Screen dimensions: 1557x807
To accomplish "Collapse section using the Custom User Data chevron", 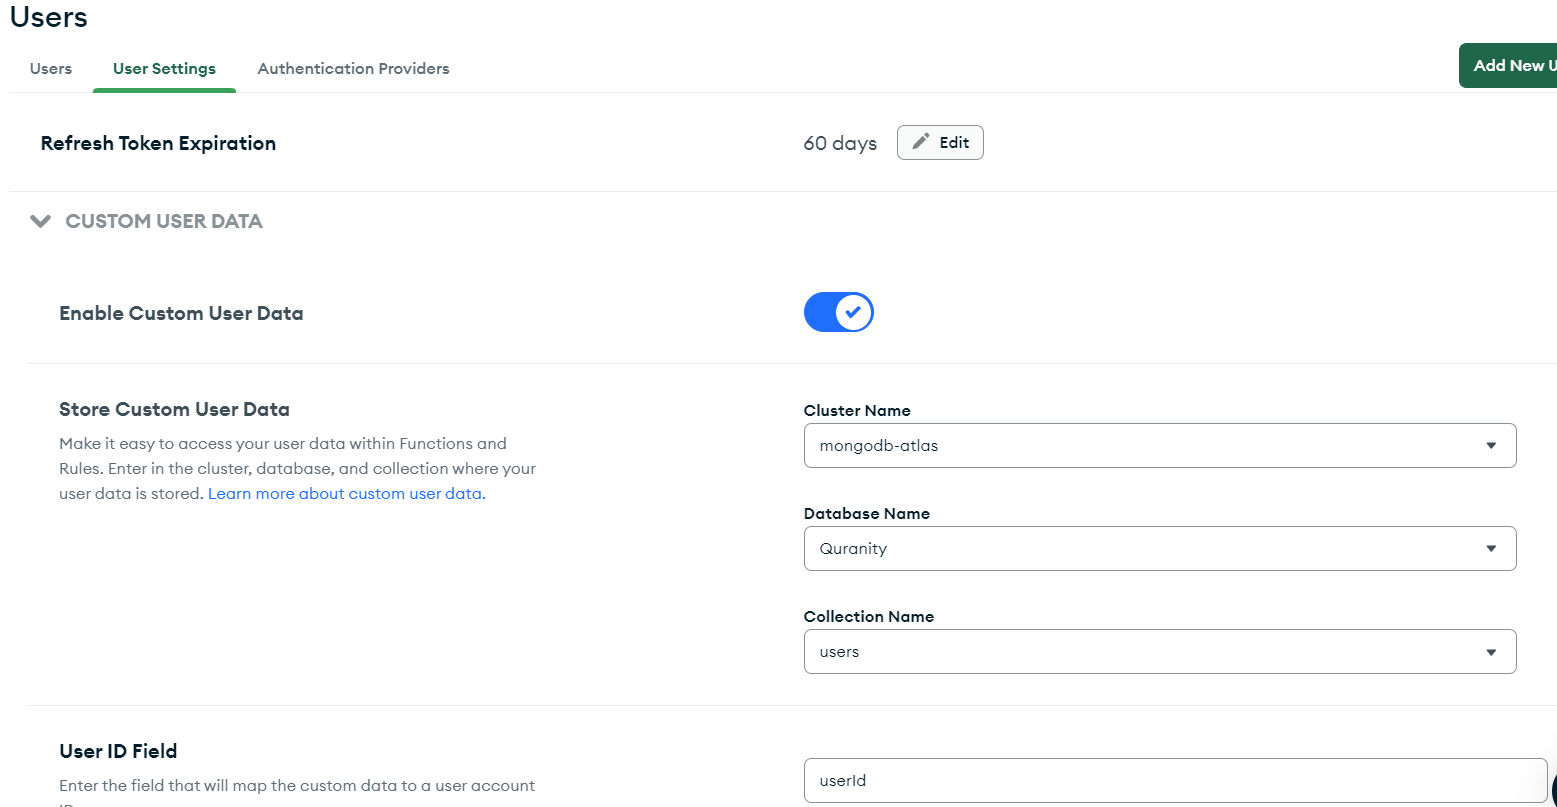I will (x=40, y=221).
